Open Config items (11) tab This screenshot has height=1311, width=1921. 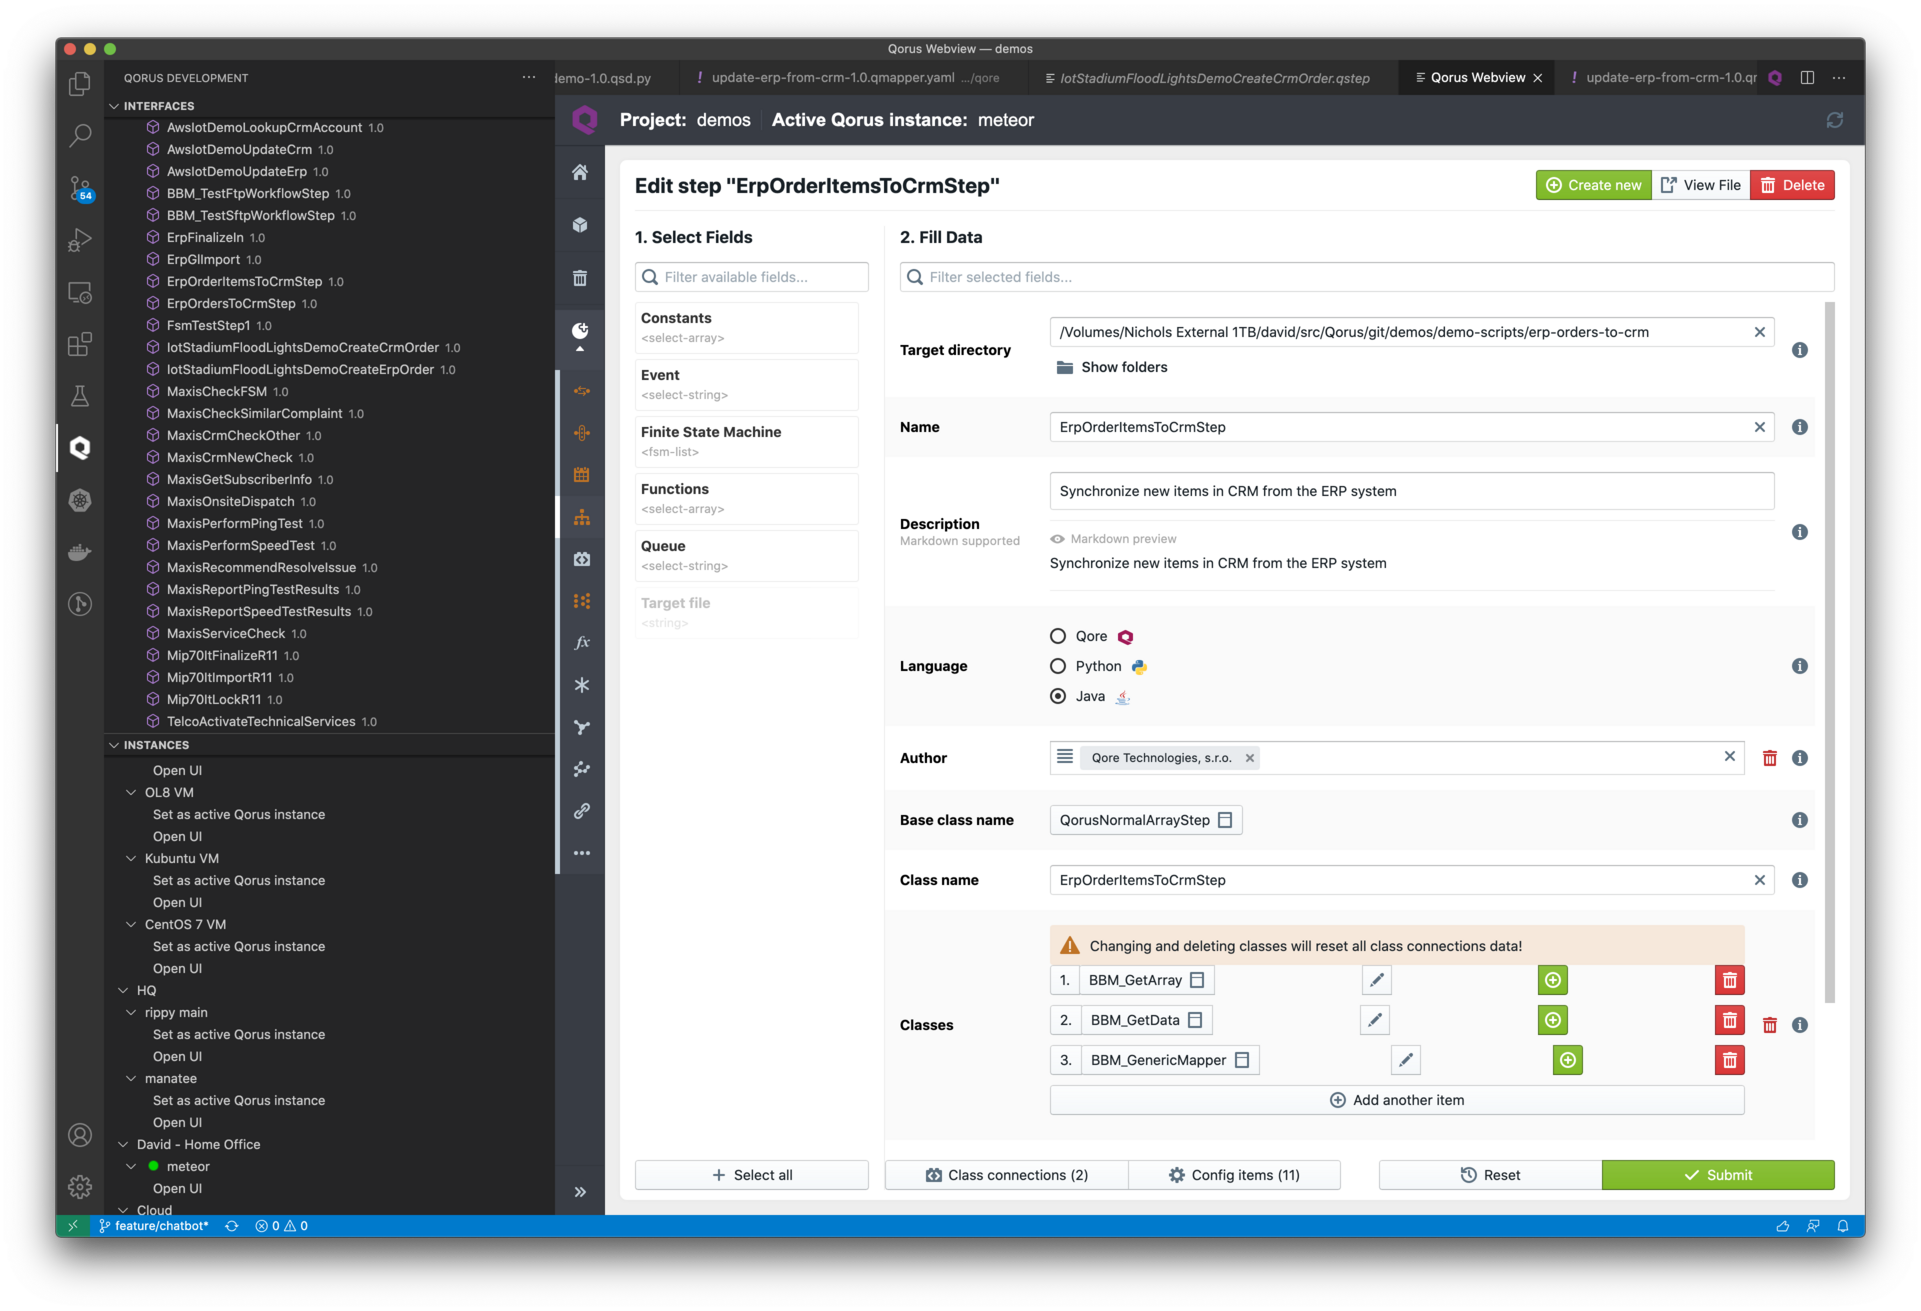[x=1234, y=1175]
